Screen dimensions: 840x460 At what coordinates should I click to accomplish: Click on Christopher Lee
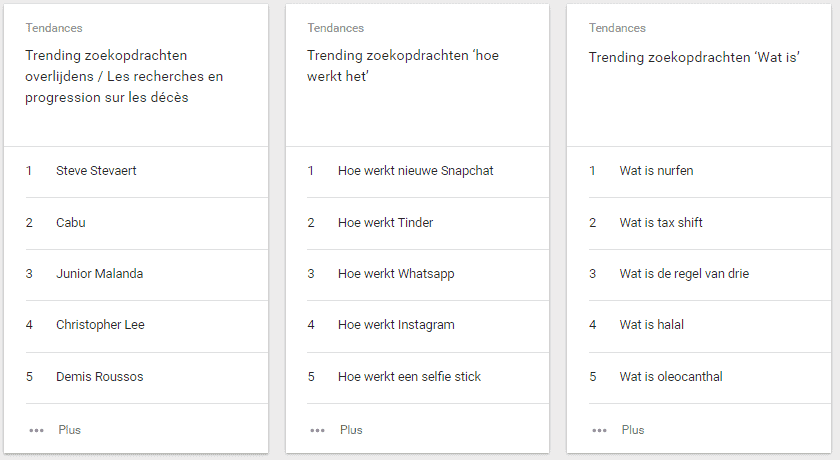click(x=101, y=325)
